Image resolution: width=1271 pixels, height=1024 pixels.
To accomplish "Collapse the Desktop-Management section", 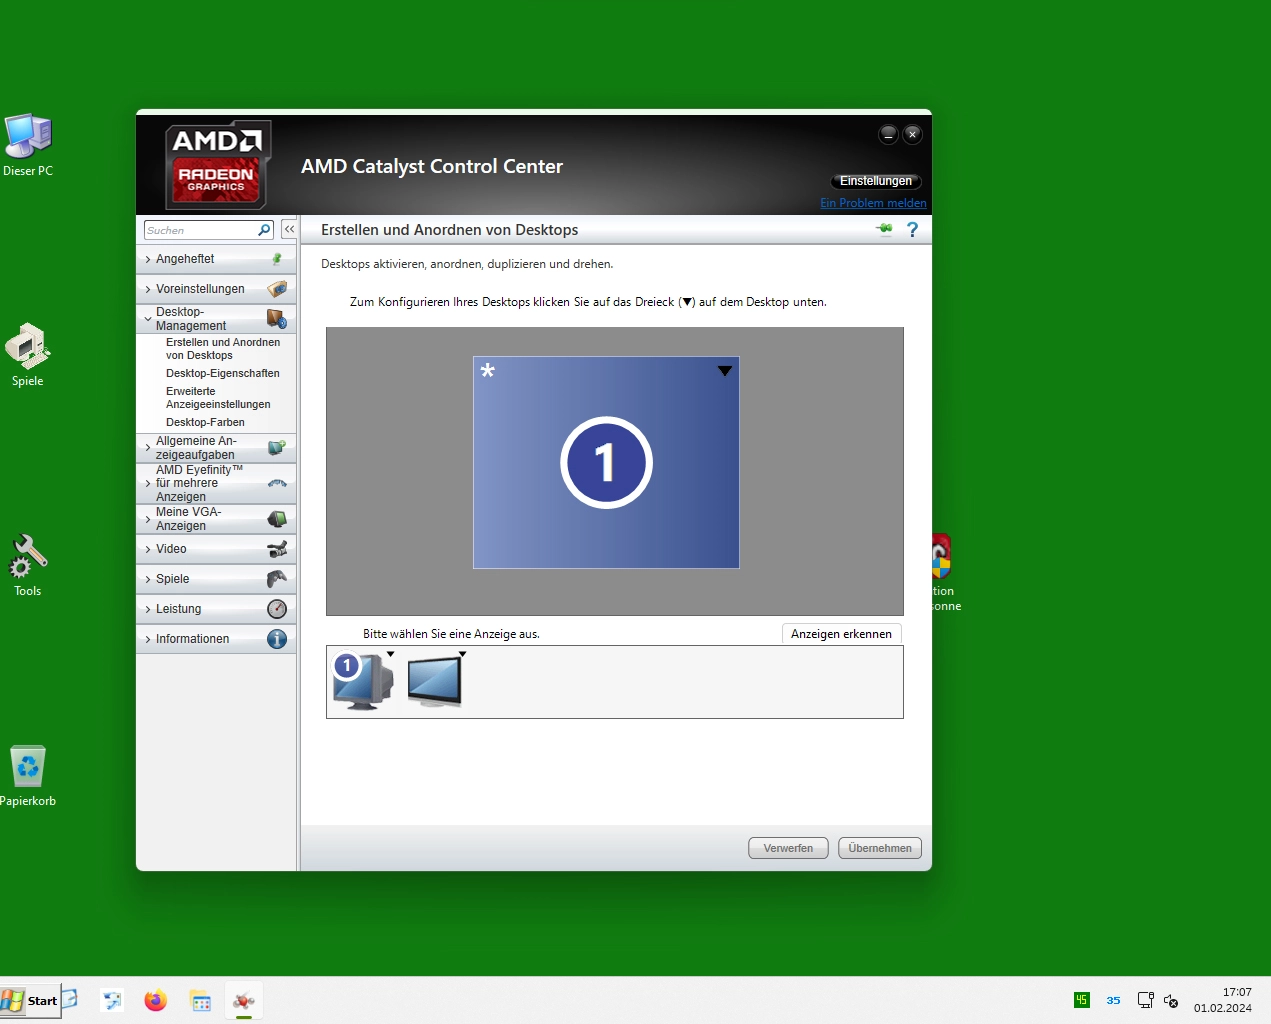I will pyautogui.click(x=216, y=319).
